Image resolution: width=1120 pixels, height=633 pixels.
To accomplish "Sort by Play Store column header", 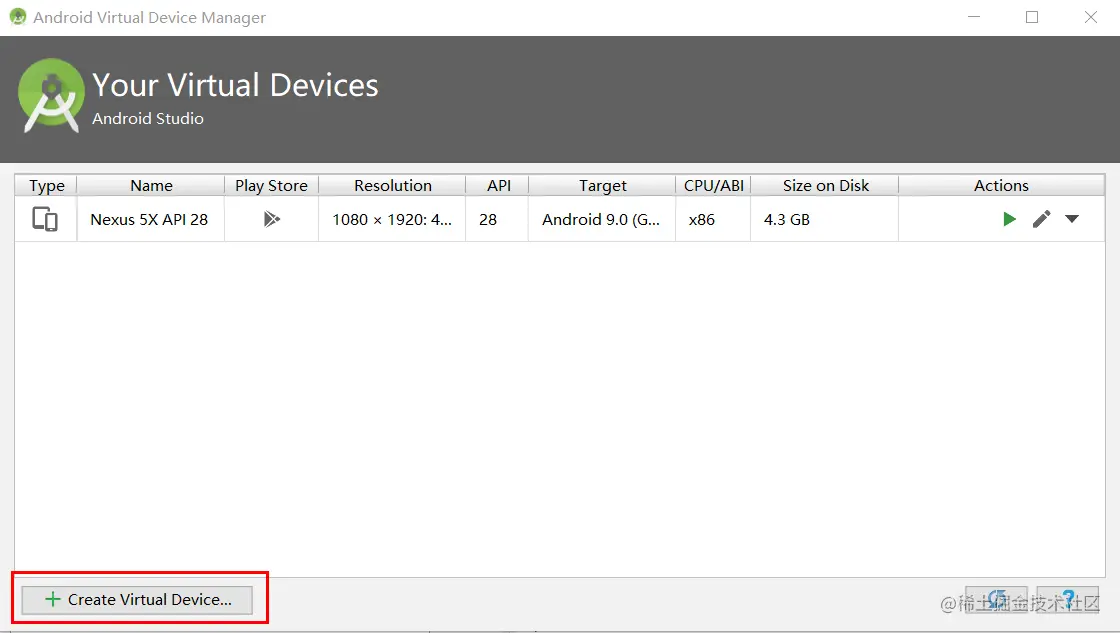I will [x=271, y=186].
